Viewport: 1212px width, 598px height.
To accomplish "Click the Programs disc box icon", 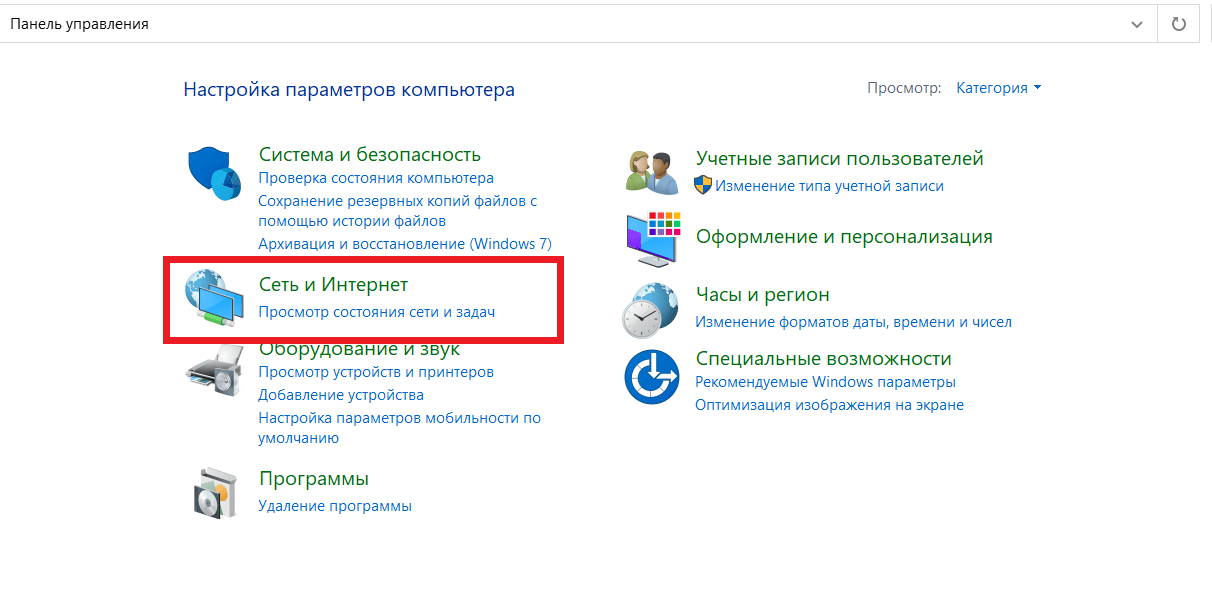I will (214, 491).
